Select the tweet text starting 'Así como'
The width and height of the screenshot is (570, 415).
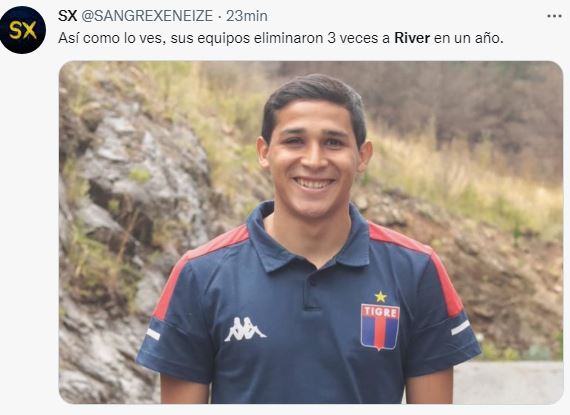281,38
